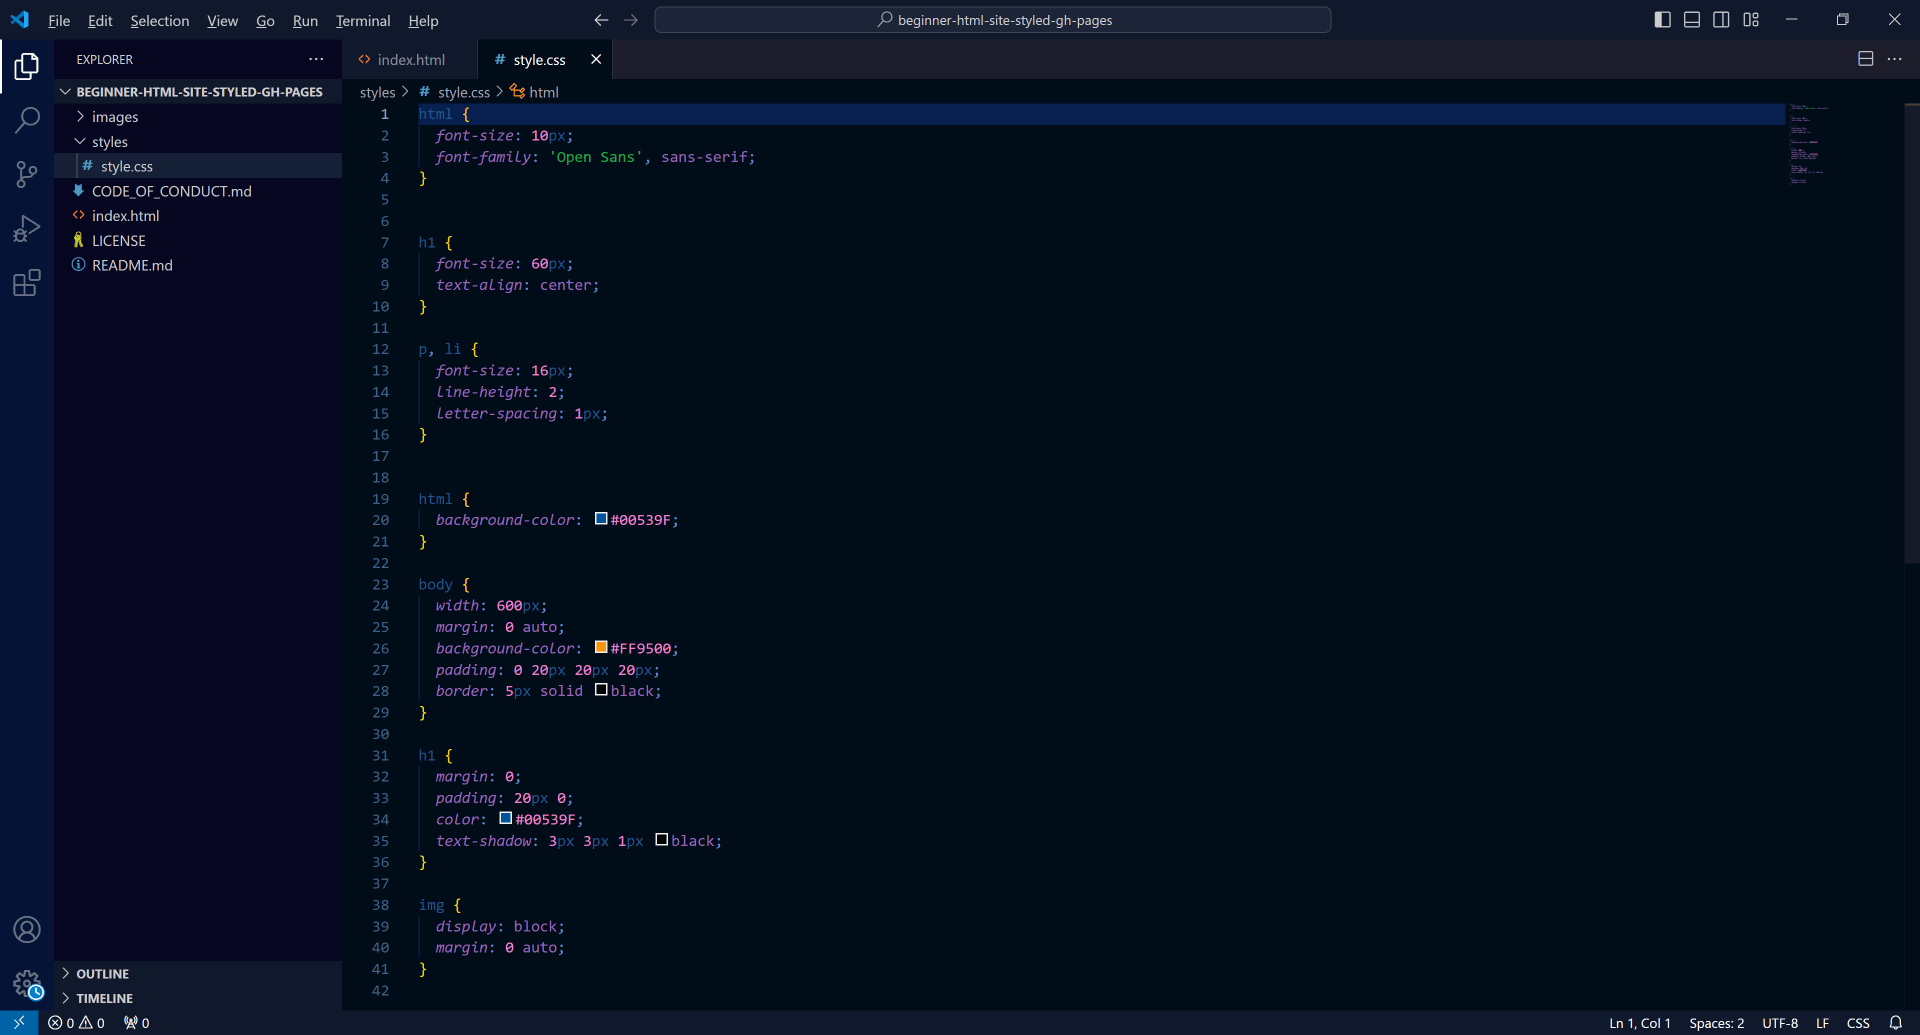Toggle the bottom panel visibility

click(x=1692, y=20)
